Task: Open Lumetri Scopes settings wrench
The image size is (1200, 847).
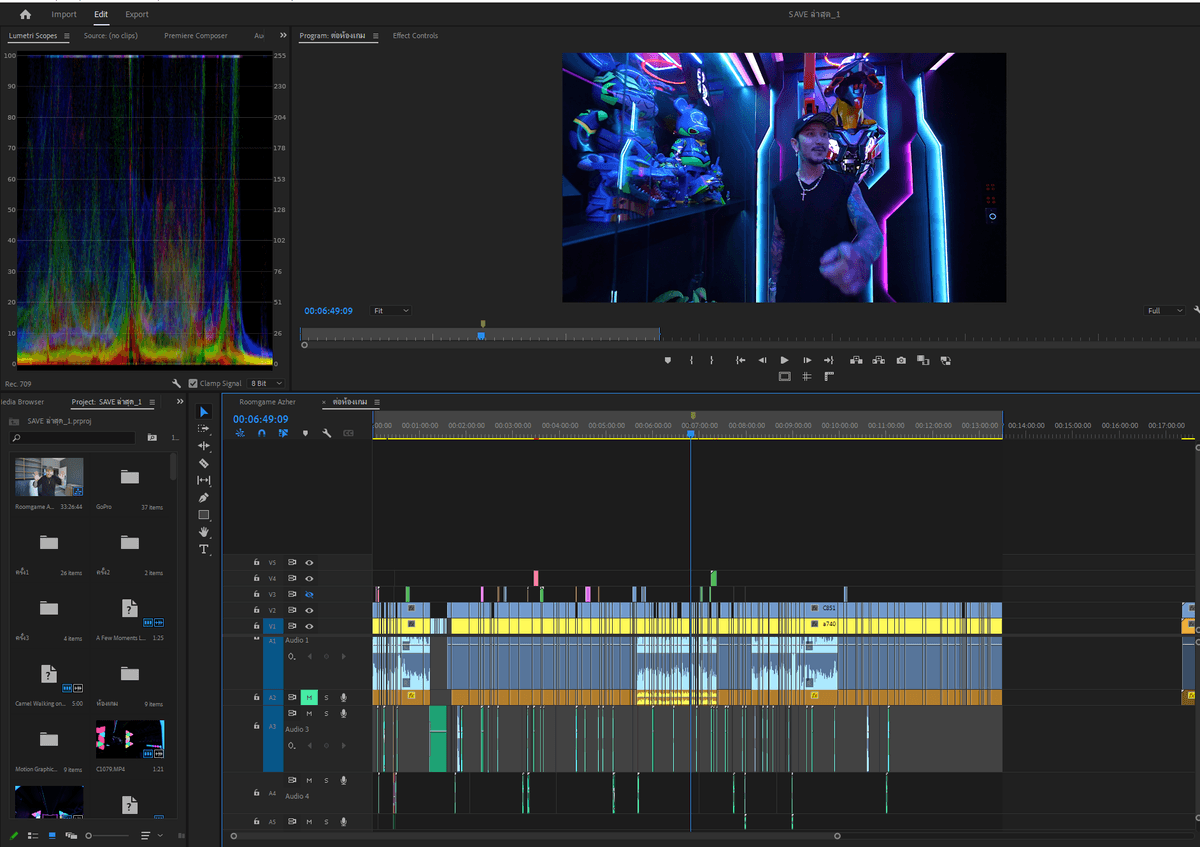Action: coord(177,383)
